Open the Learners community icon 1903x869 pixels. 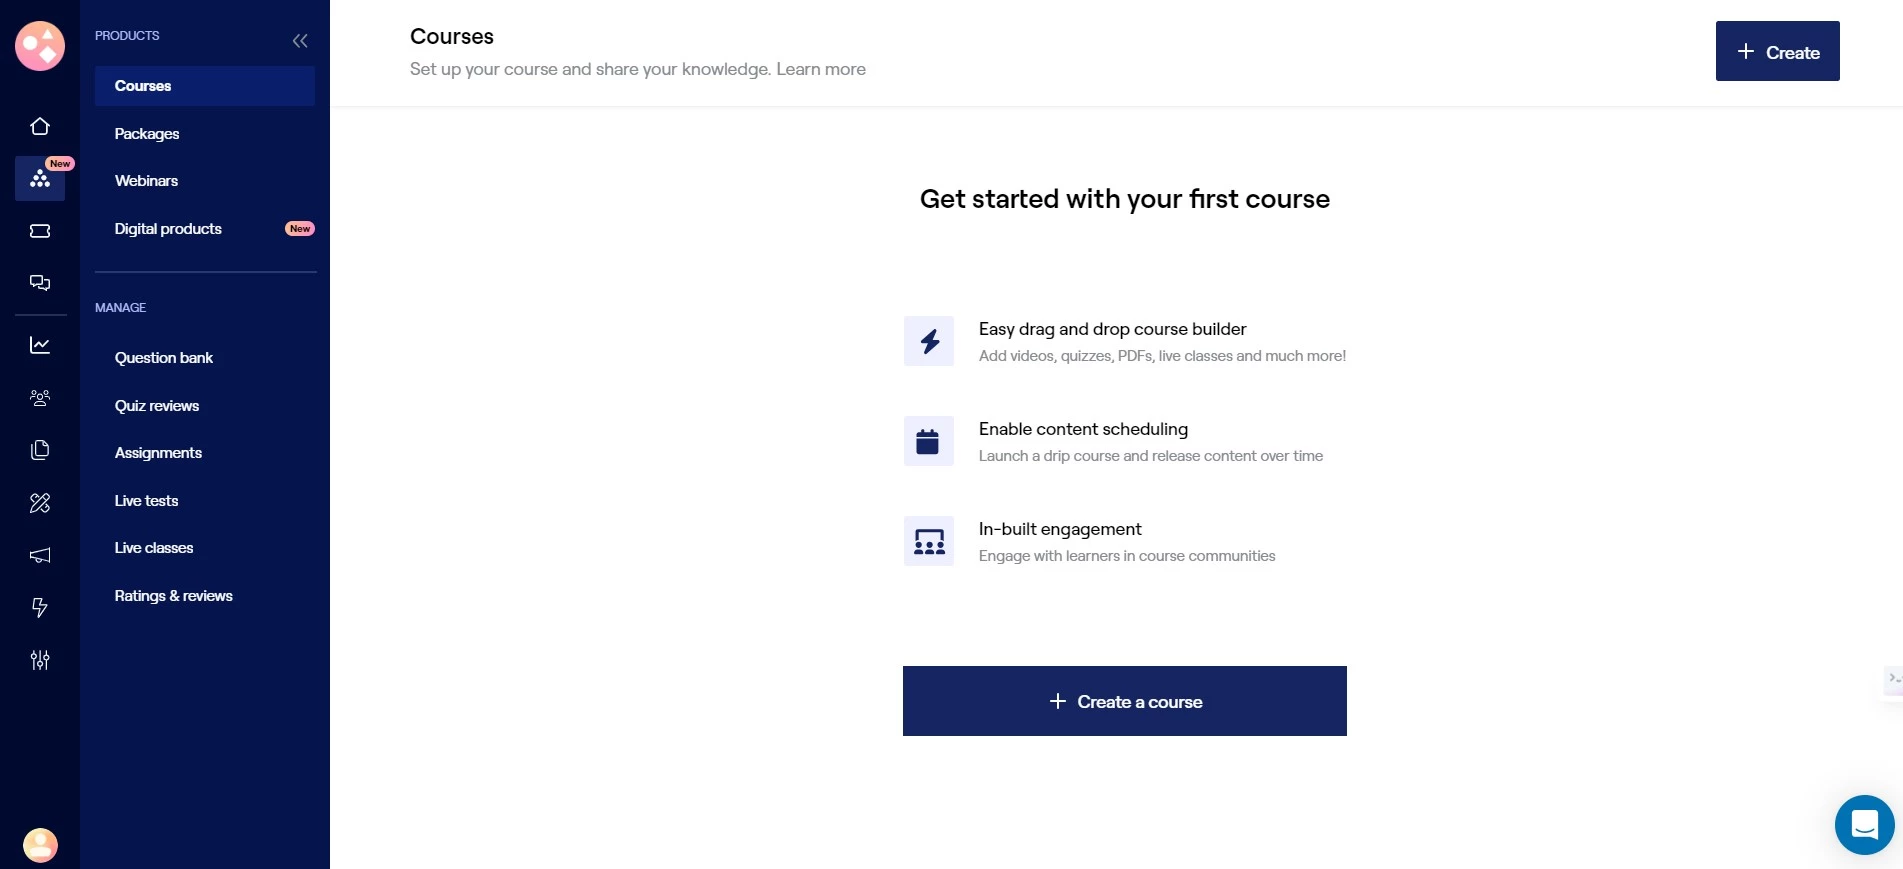tap(40, 397)
